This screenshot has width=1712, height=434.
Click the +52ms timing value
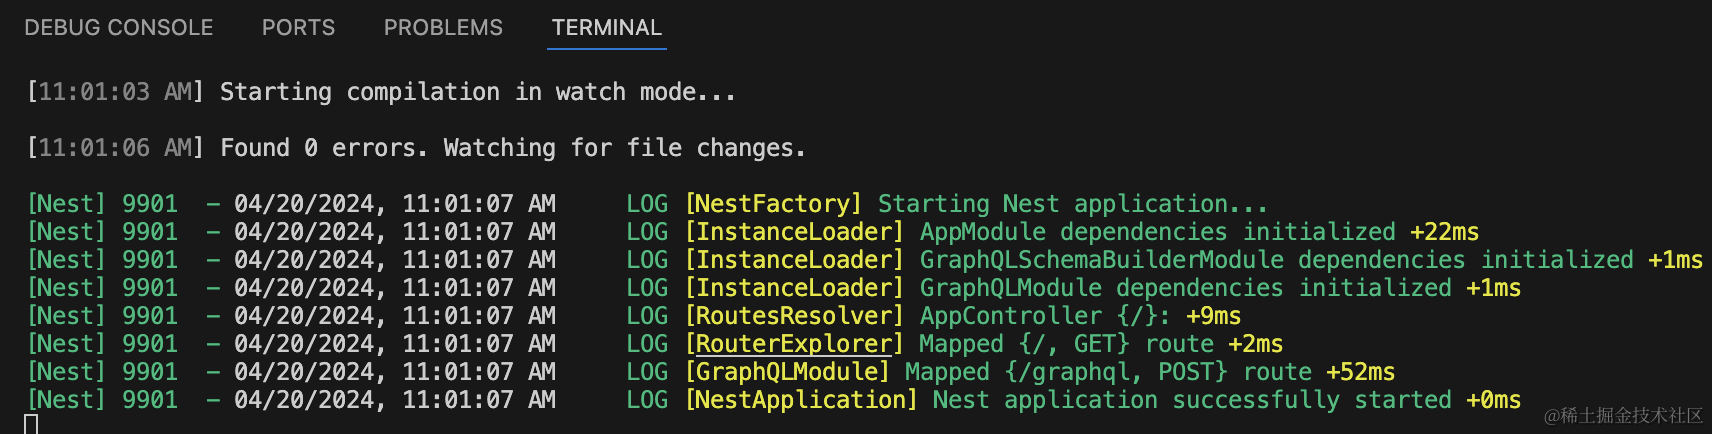(x=1360, y=372)
